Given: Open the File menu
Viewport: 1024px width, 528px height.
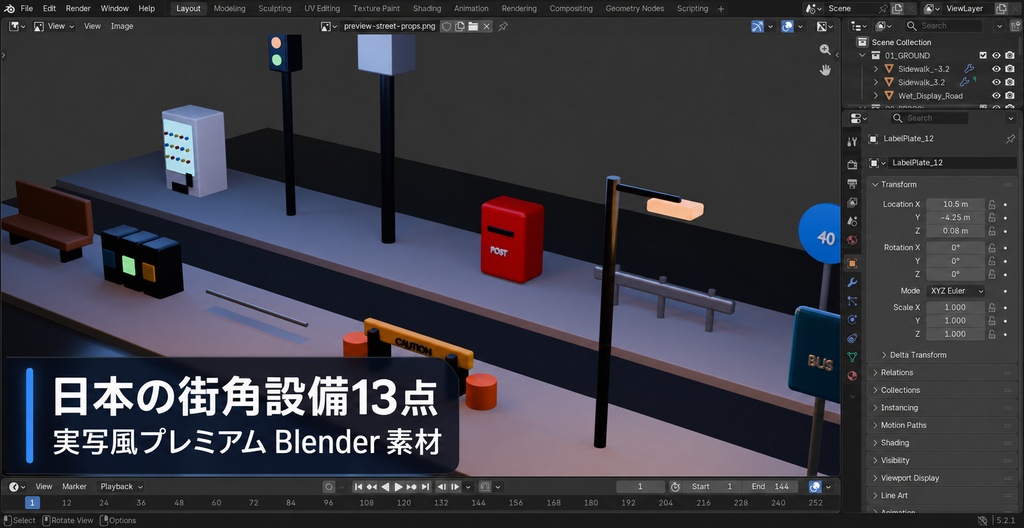Looking at the screenshot, I should (x=27, y=8).
